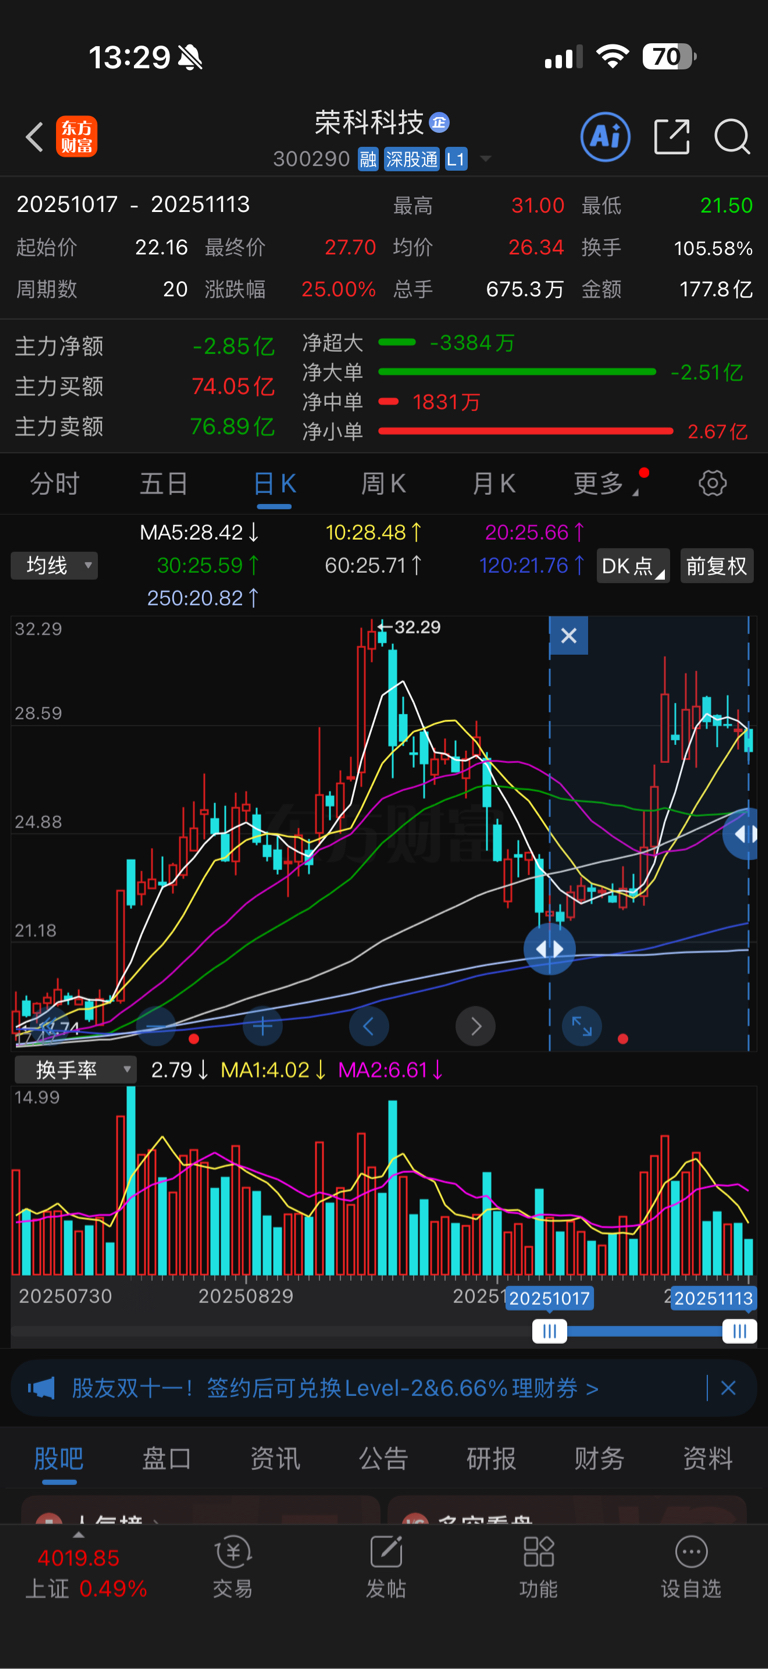768x1669 pixels.
Task: Tap right timeline slider handle under 20251113
Action: [x=739, y=1331]
